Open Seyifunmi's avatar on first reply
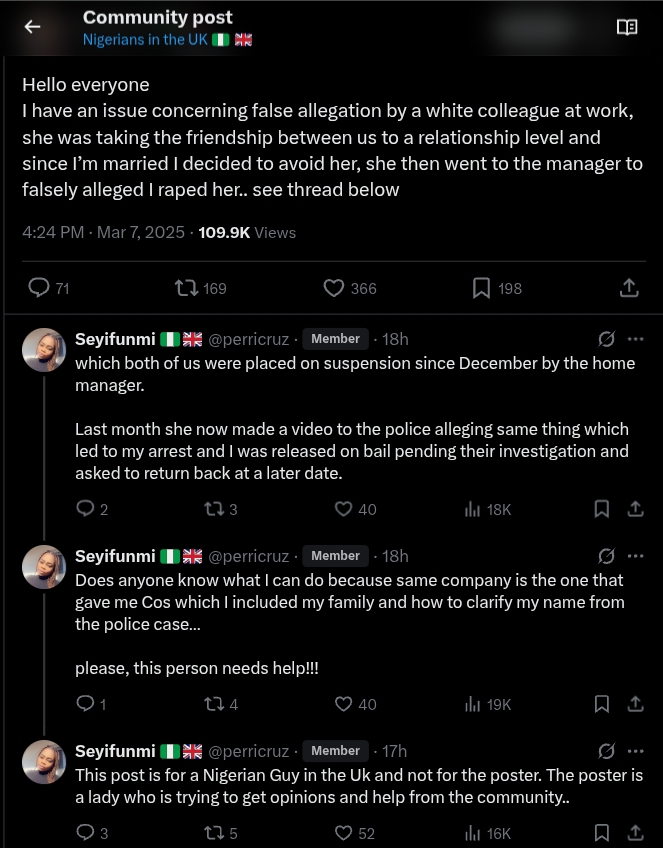The width and height of the screenshot is (663, 848). click(x=44, y=350)
